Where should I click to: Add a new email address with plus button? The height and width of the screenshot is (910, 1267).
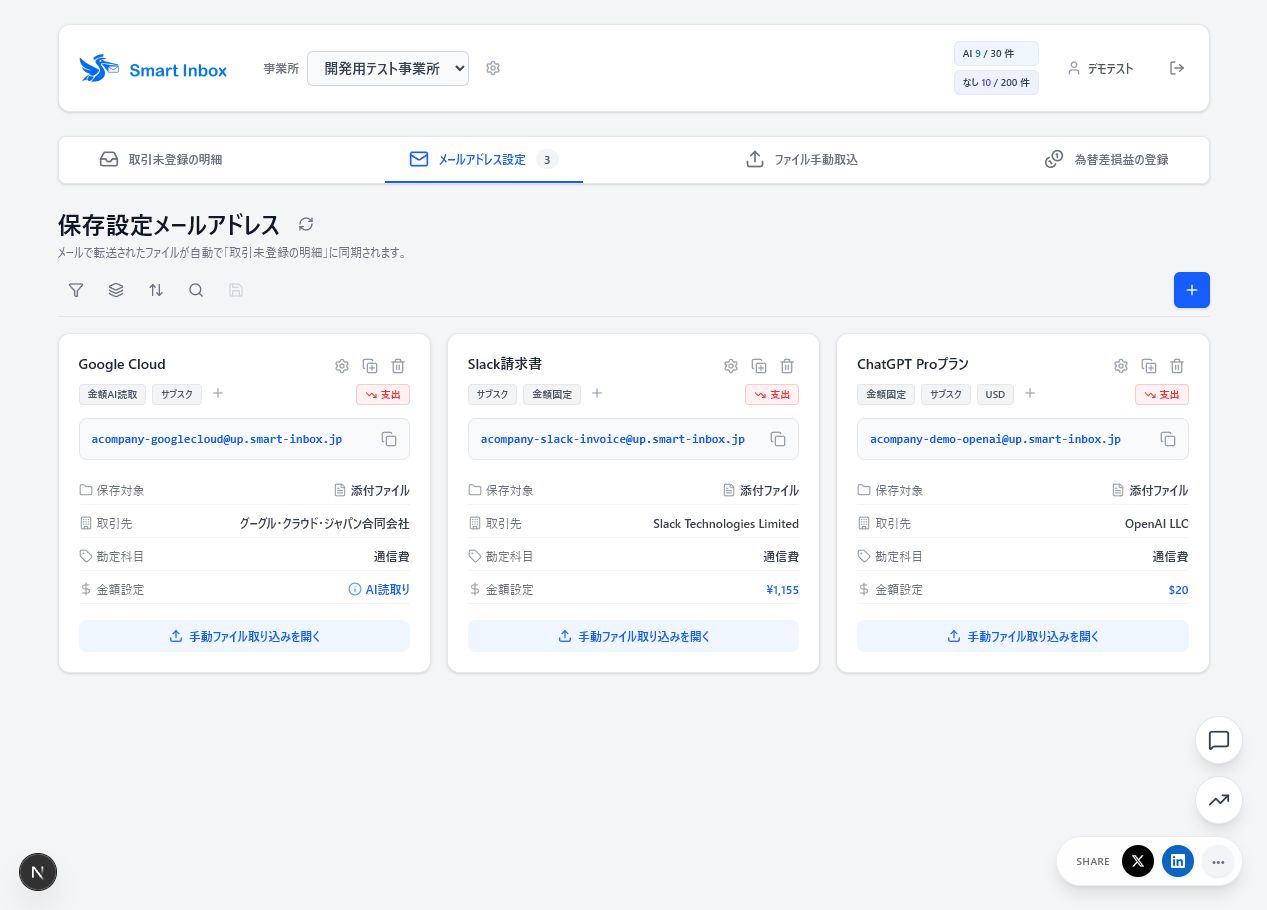1192,290
